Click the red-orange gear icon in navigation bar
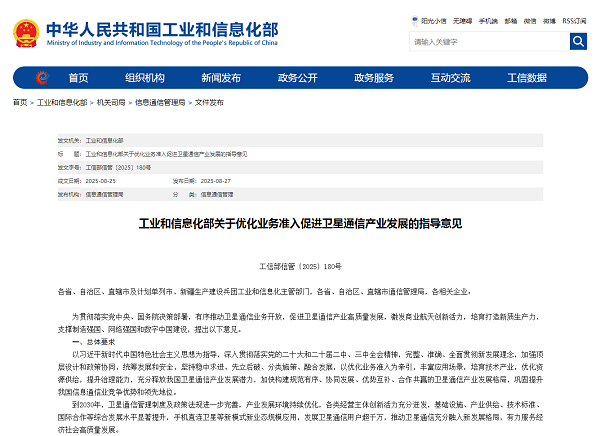The height and width of the screenshot is (436, 600). 42,78
